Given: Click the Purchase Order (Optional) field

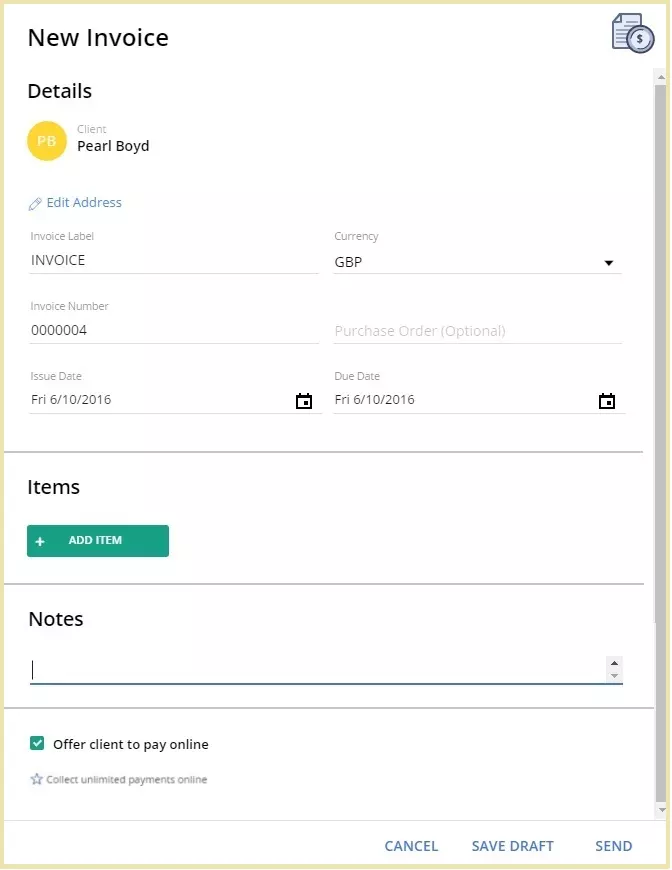Looking at the screenshot, I should [x=477, y=331].
